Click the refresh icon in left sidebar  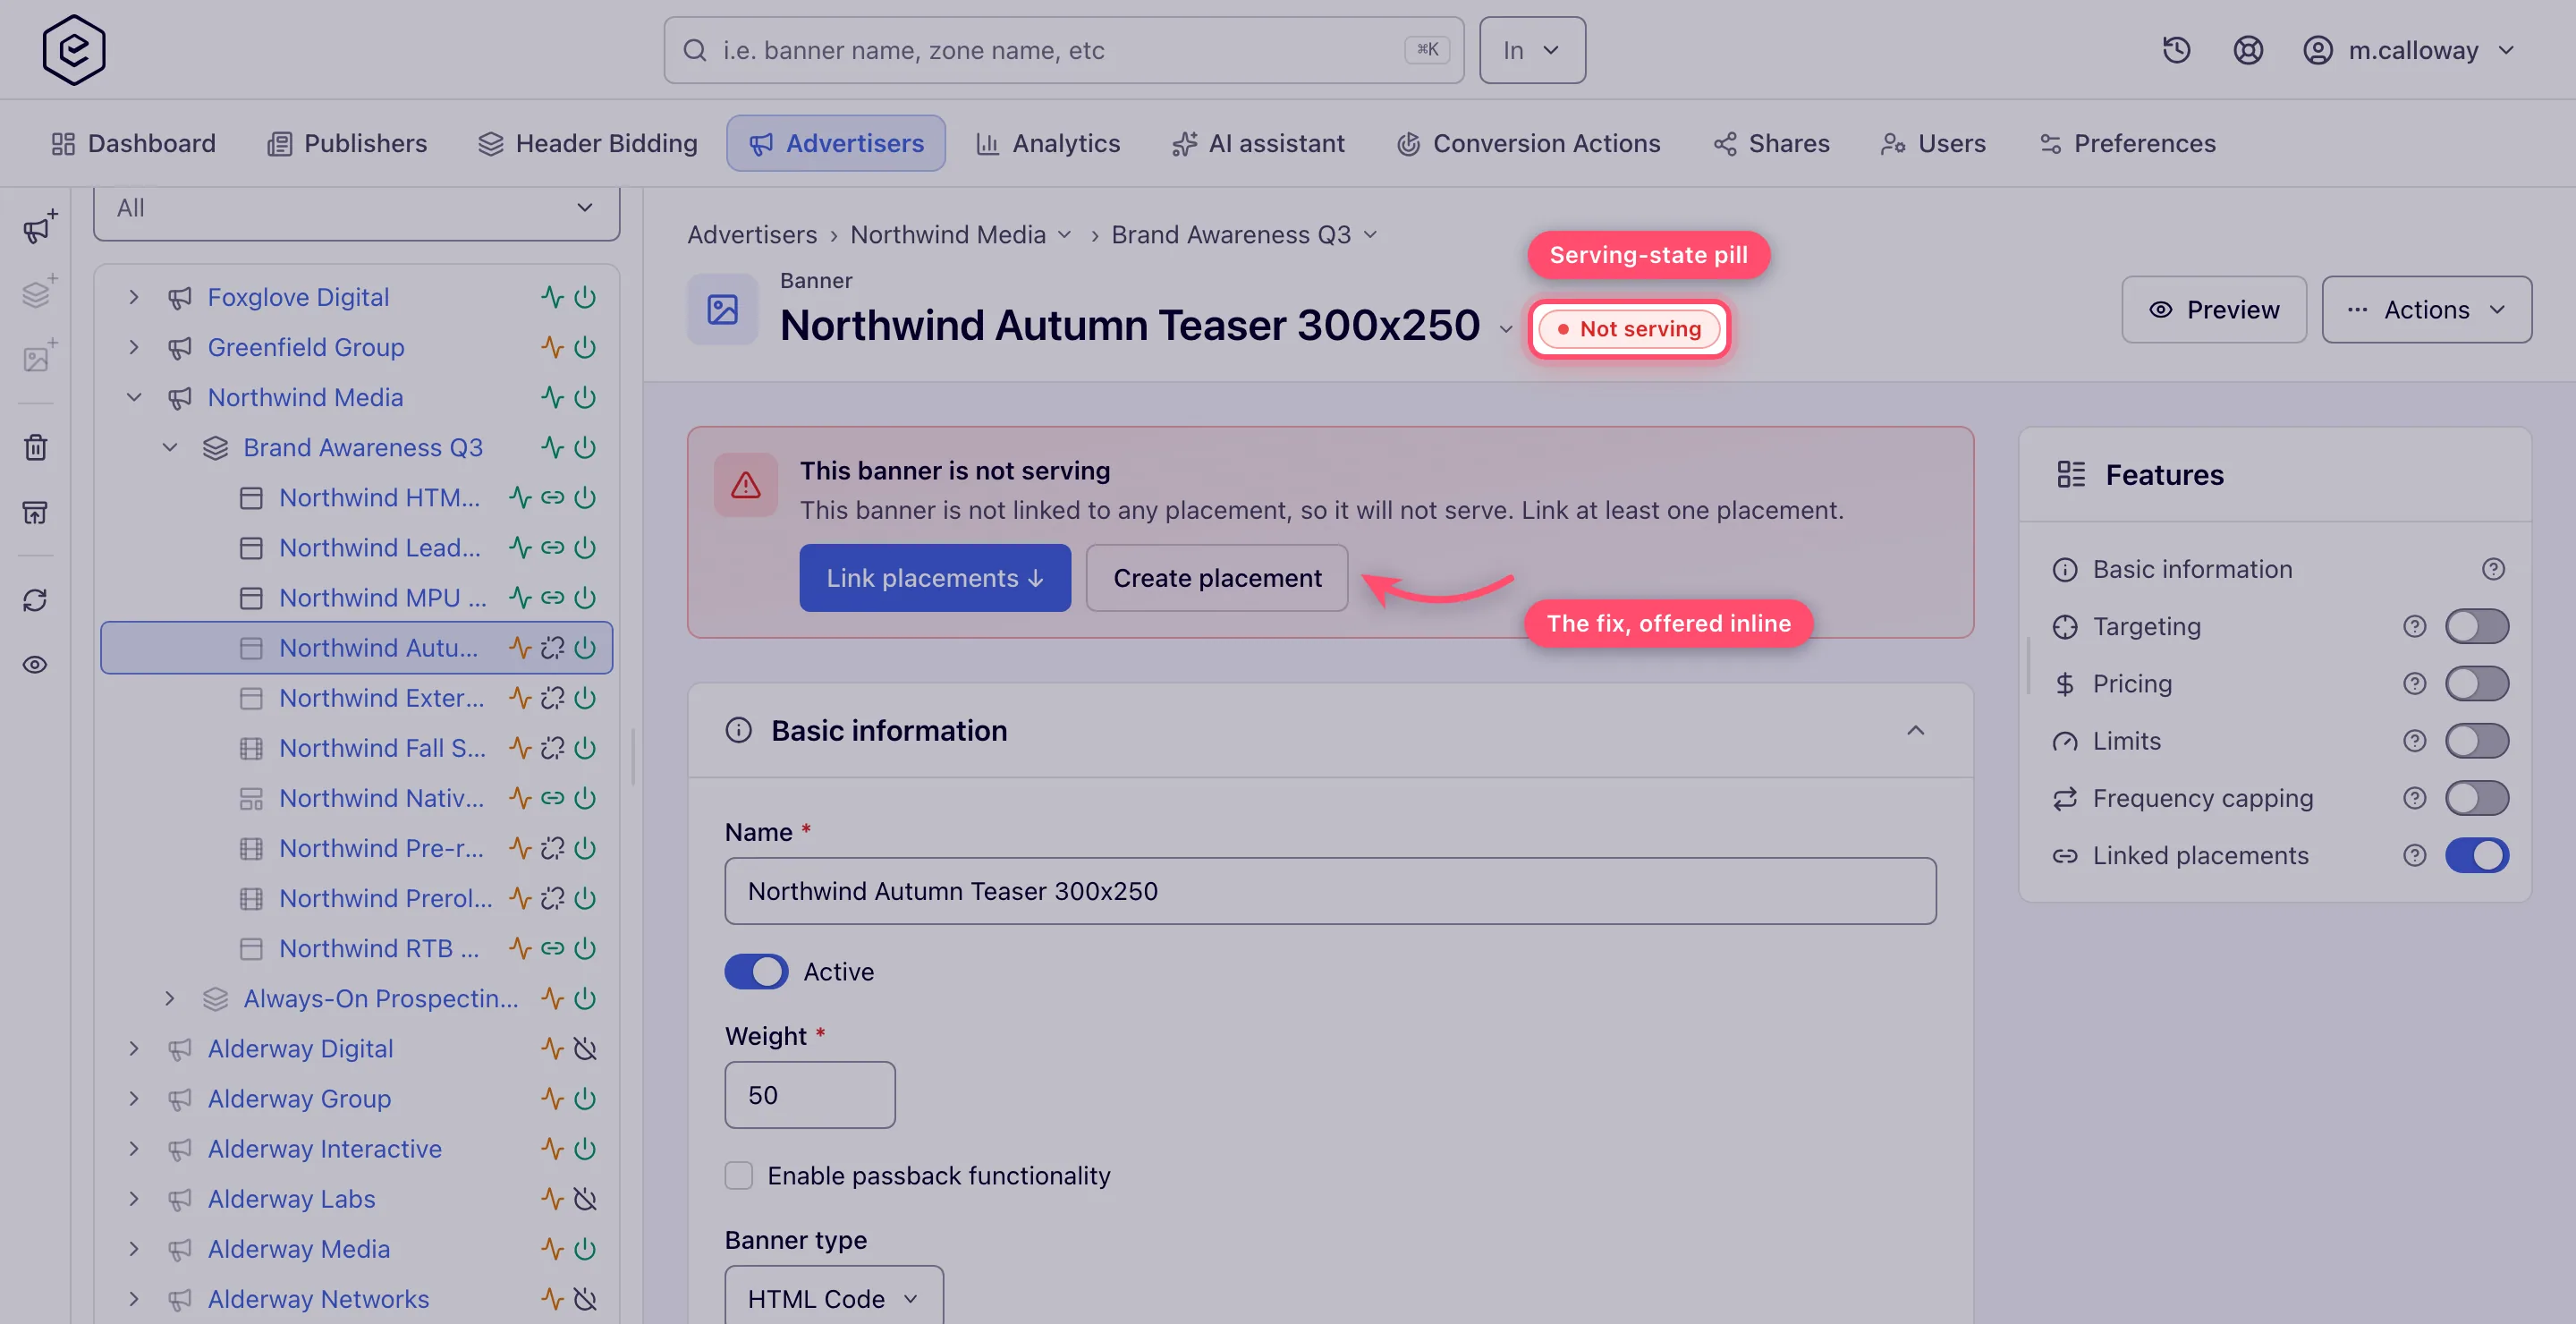click(36, 600)
